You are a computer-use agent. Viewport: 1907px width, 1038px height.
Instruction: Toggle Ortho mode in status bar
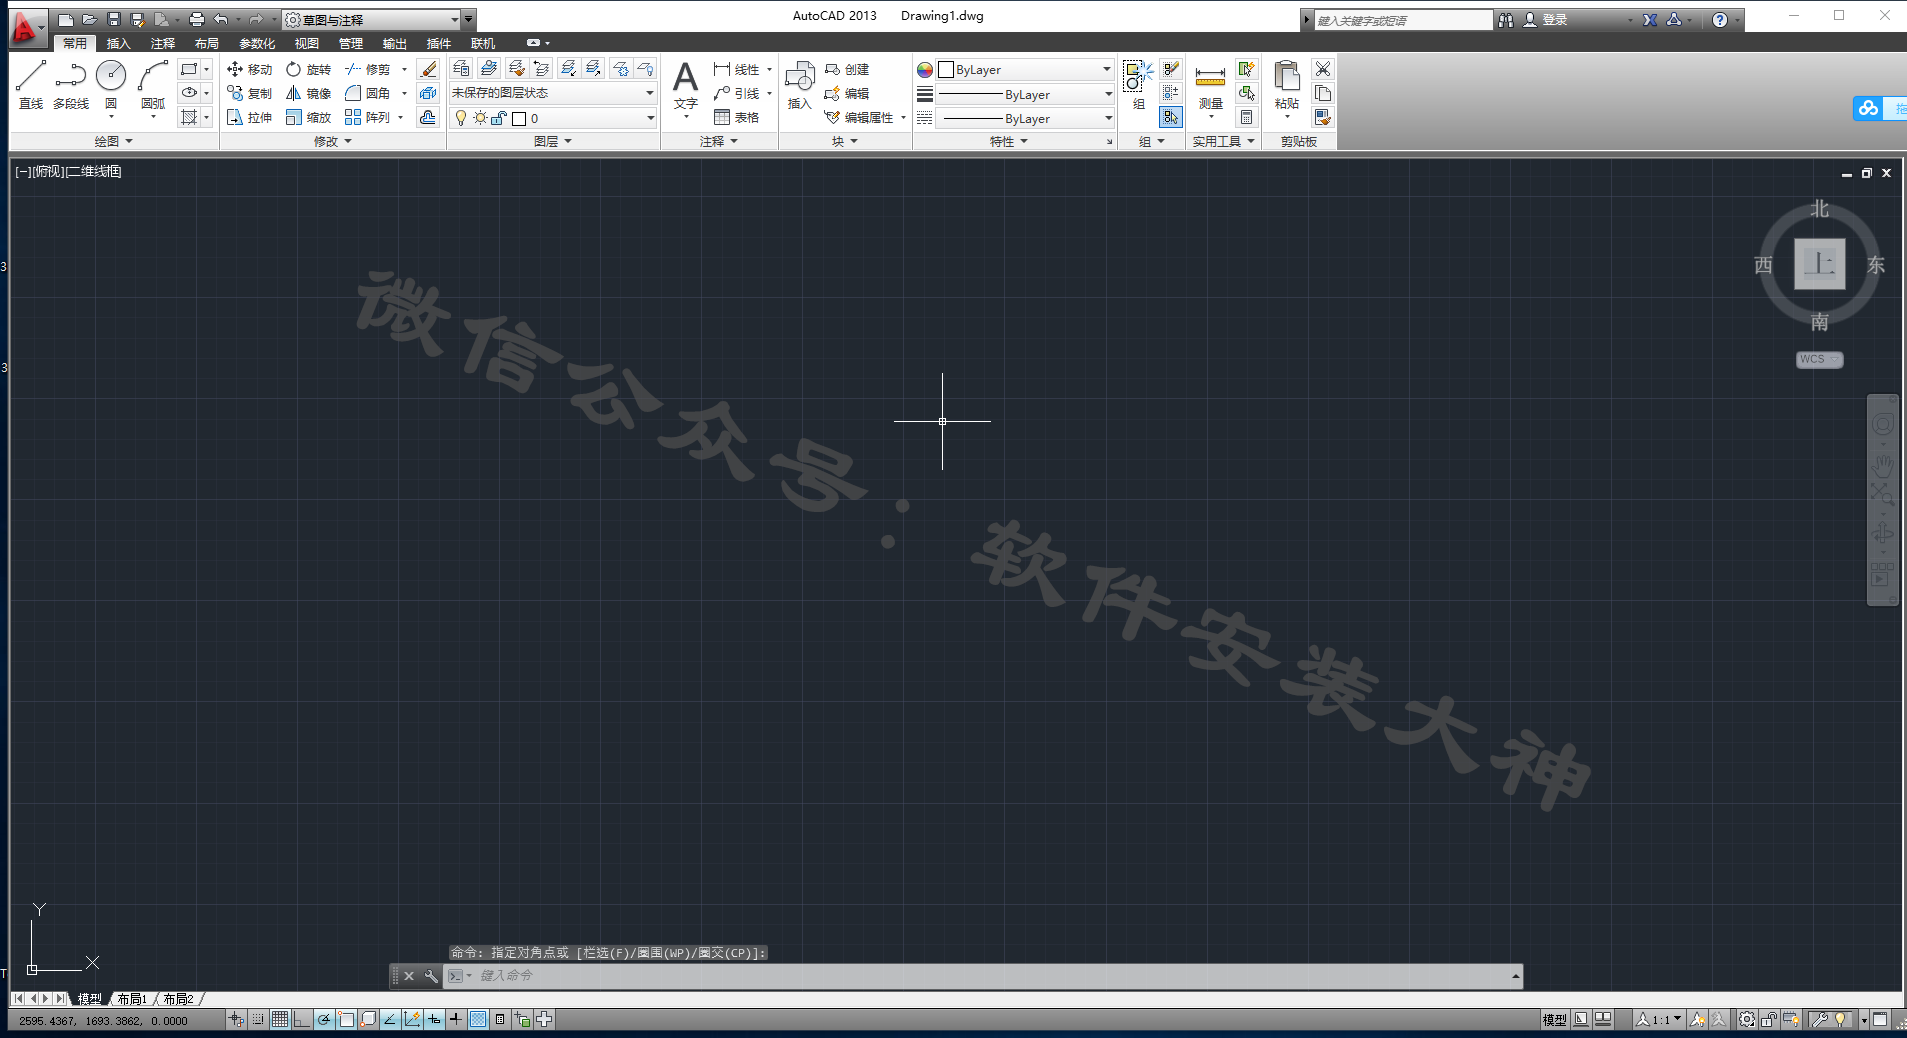pos(302,1019)
